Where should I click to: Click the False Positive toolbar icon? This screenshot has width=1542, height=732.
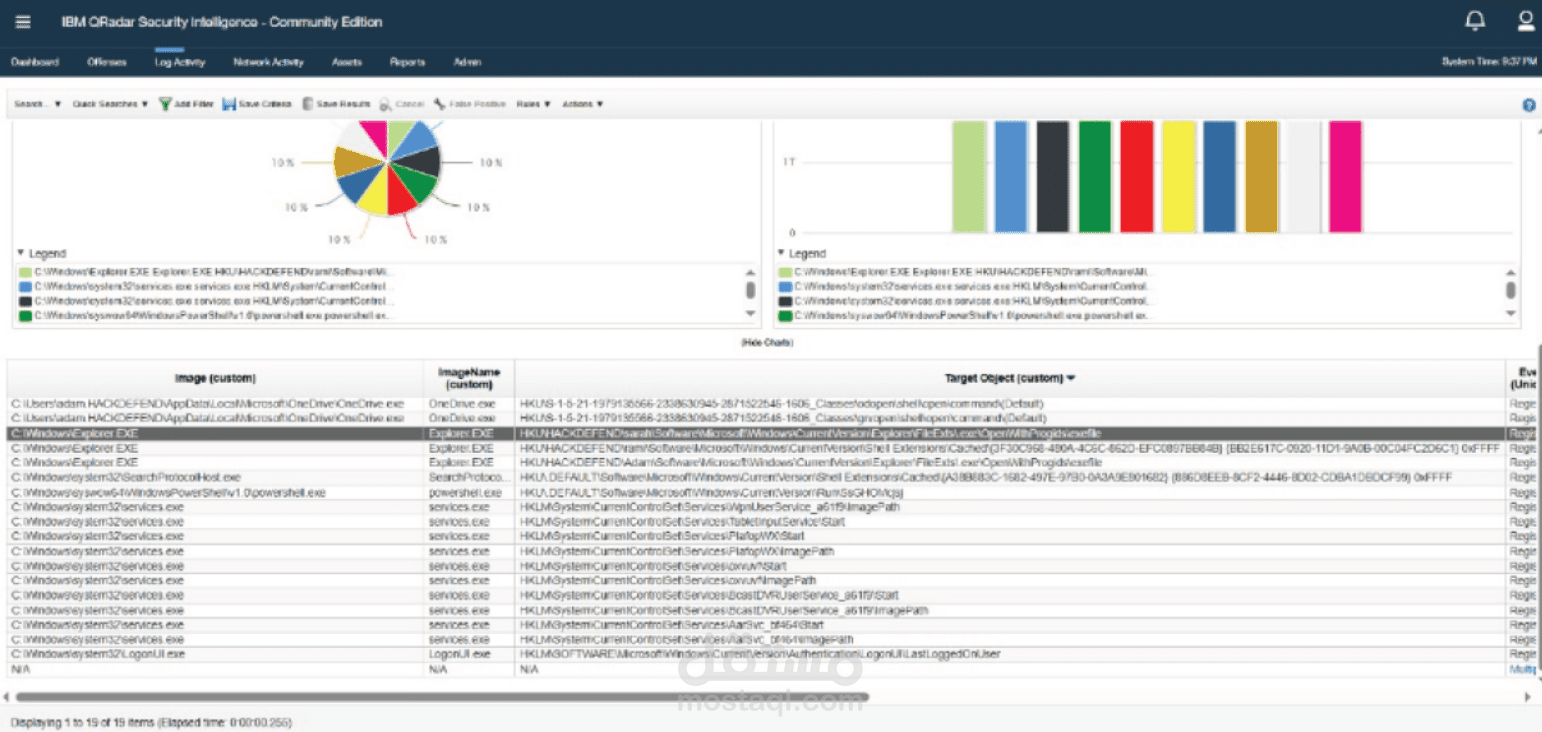(439, 104)
